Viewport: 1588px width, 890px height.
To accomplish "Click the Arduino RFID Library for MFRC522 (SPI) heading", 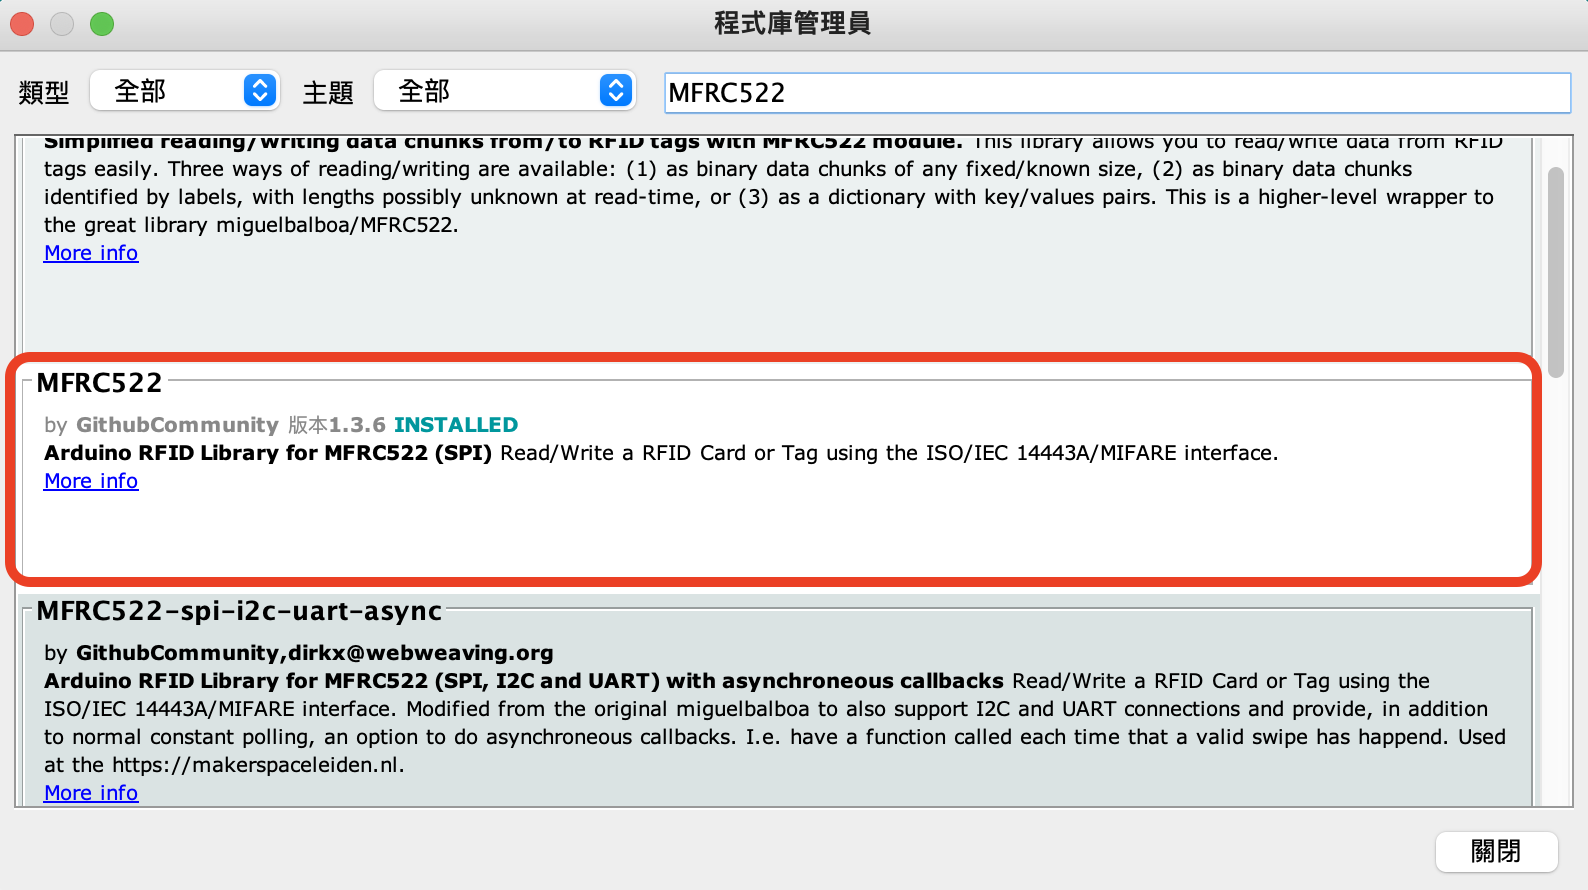I will point(268,453).
